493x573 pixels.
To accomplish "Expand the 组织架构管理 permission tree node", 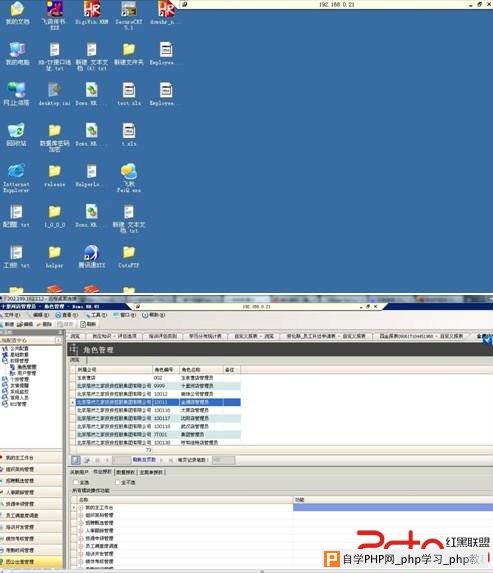I will (81, 515).
